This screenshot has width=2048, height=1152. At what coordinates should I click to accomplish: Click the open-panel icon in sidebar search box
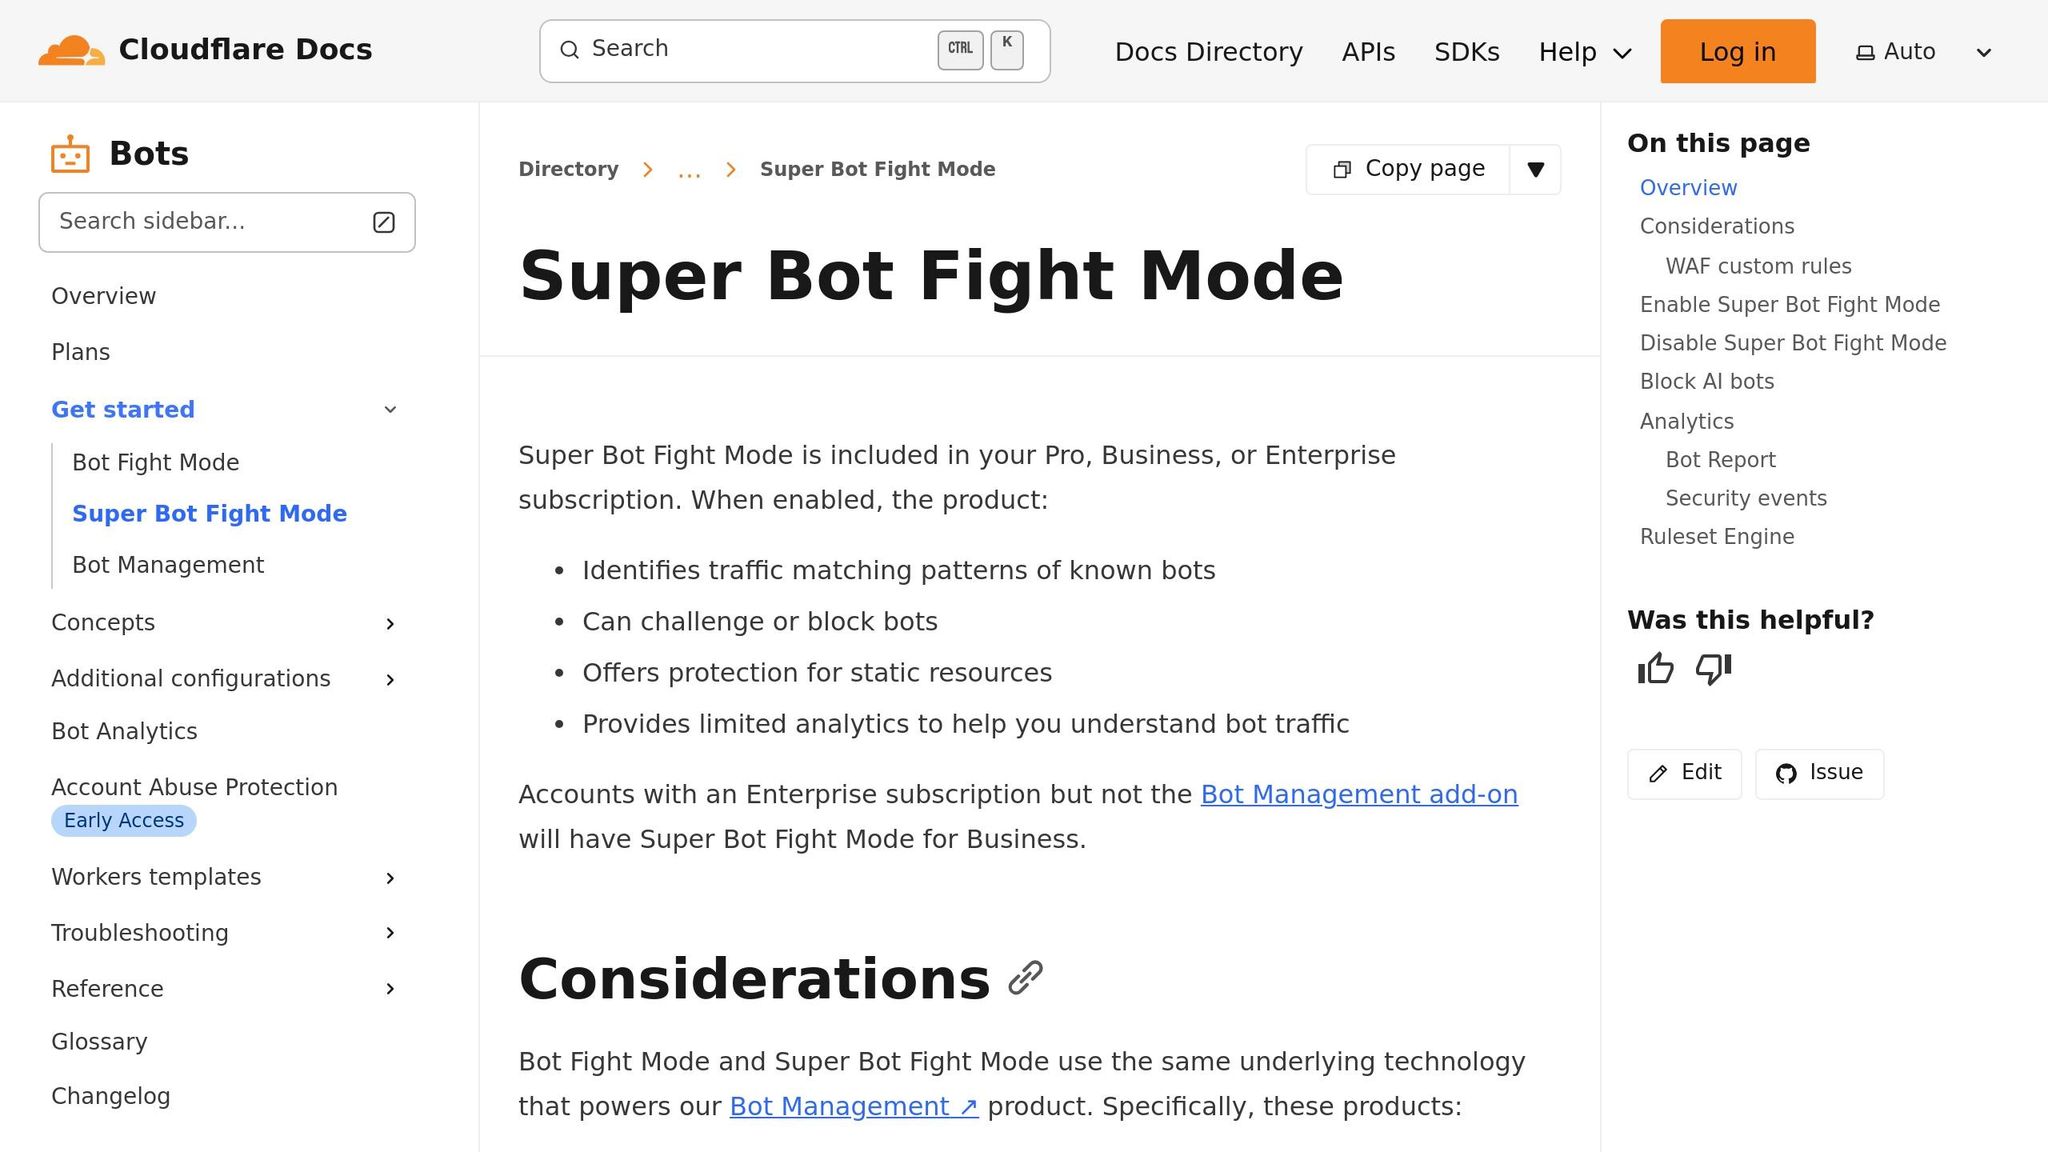(383, 222)
